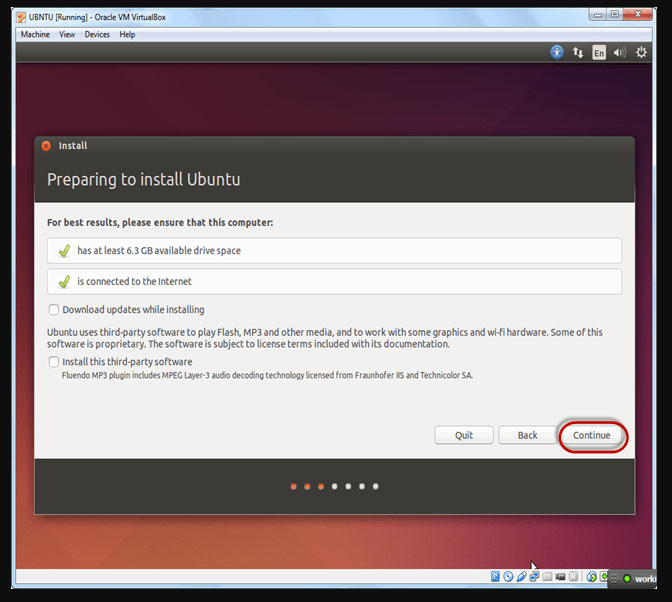This screenshot has height=602, width=672.
Task: Click the Quit button
Action: click(464, 435)
